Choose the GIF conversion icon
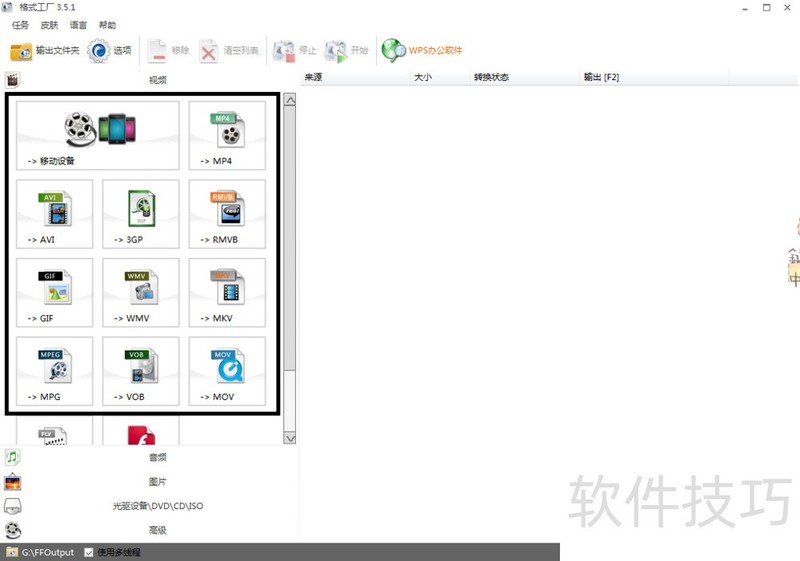This screenshot has height=561, width=800. [55, 292]
